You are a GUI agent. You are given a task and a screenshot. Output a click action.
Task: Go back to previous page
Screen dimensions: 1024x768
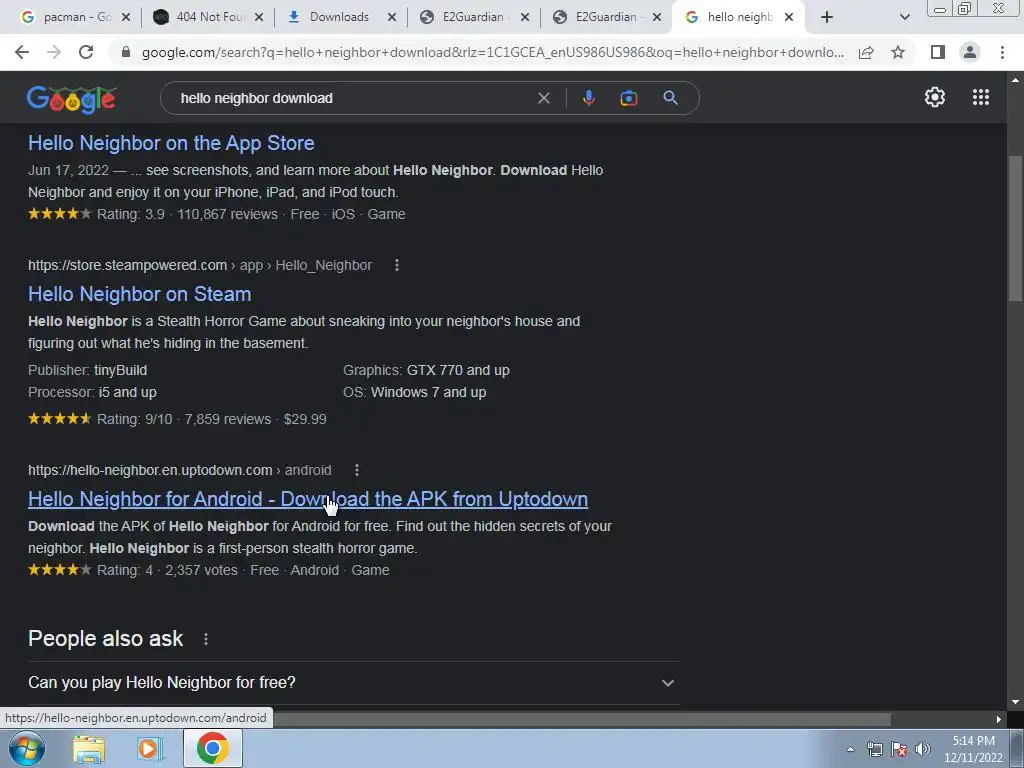22,52
